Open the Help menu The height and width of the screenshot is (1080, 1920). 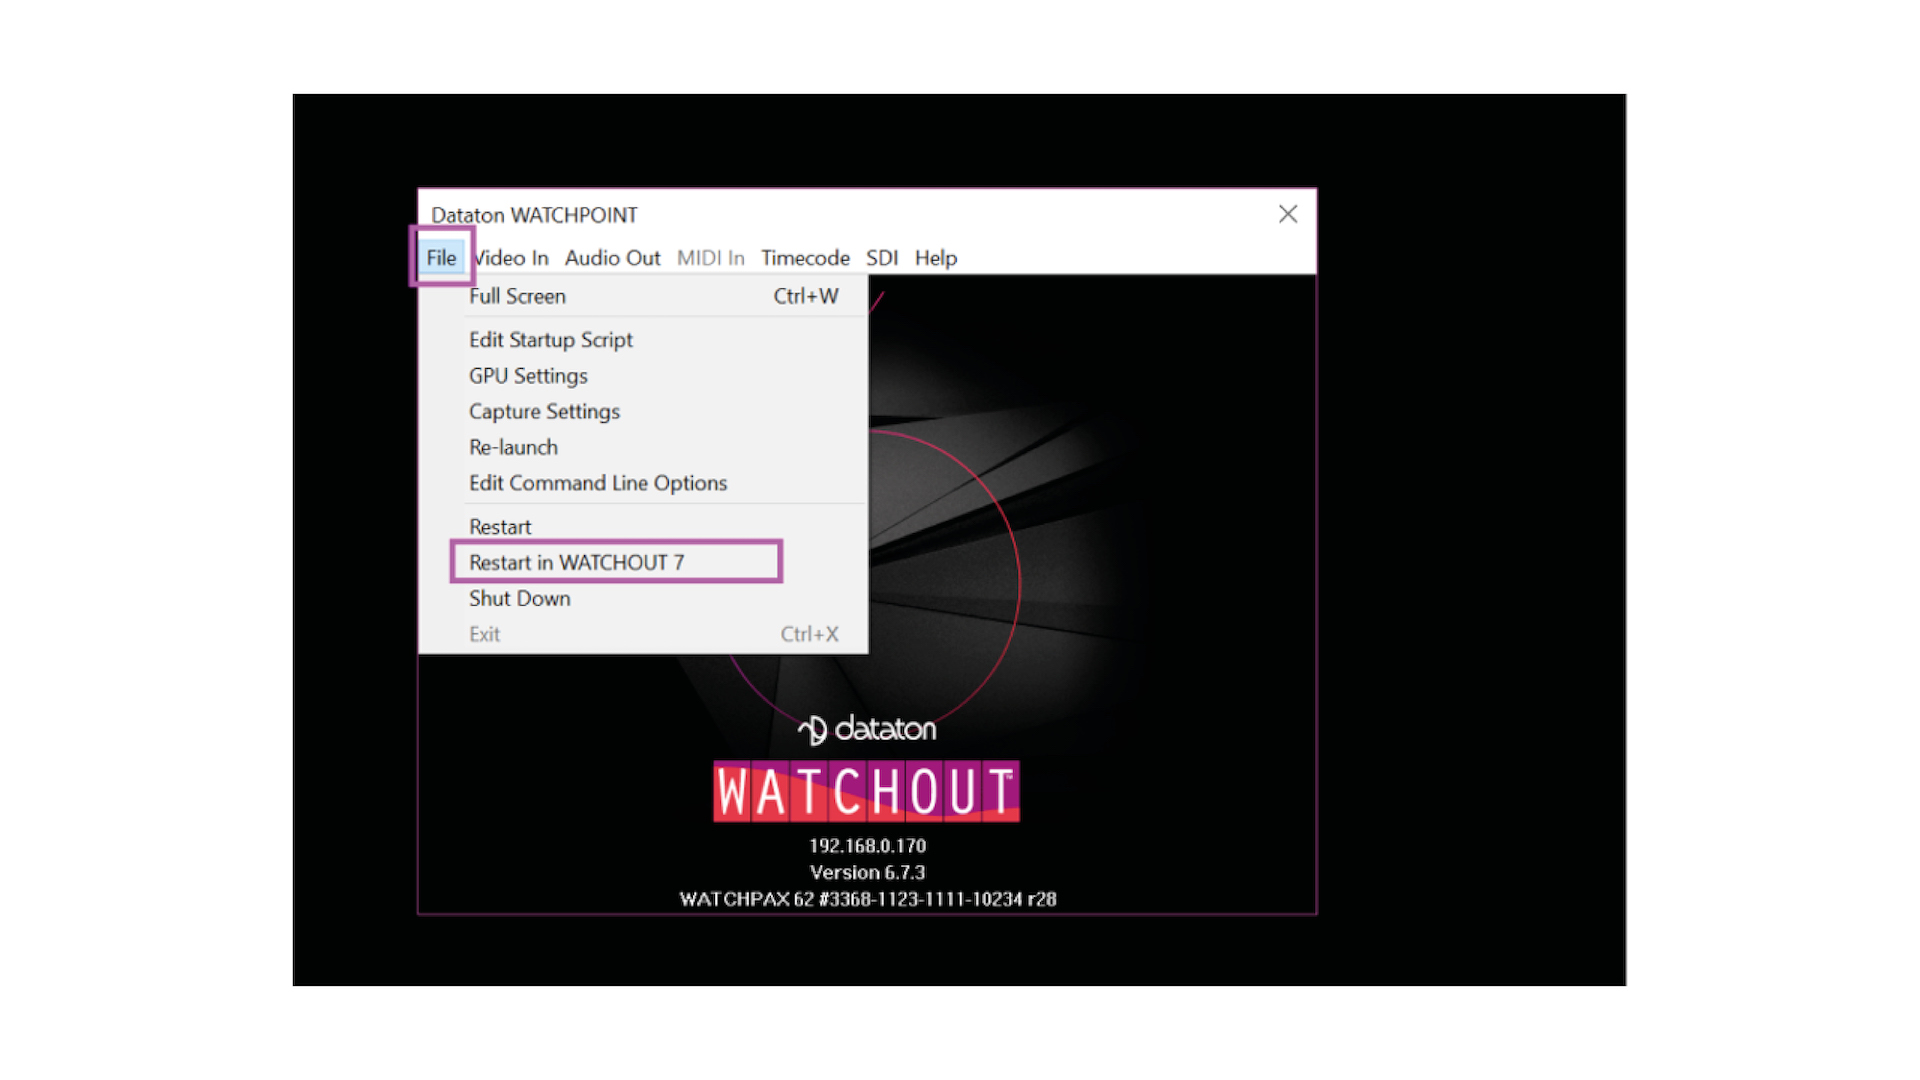935,258
